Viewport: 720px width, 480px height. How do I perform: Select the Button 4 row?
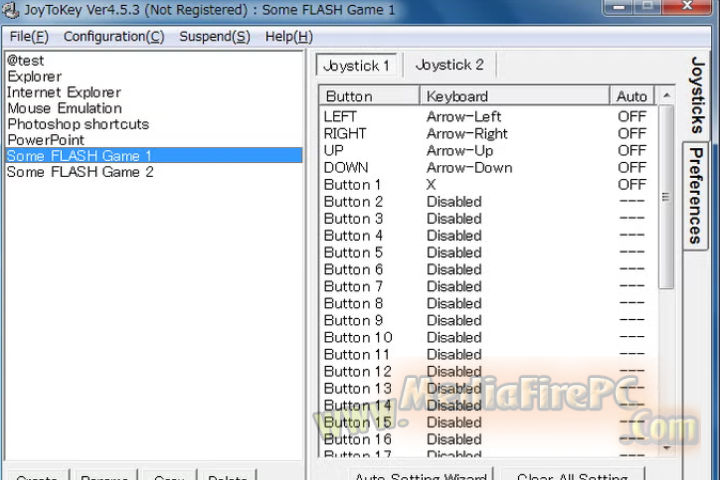click(x=489, y=236)
